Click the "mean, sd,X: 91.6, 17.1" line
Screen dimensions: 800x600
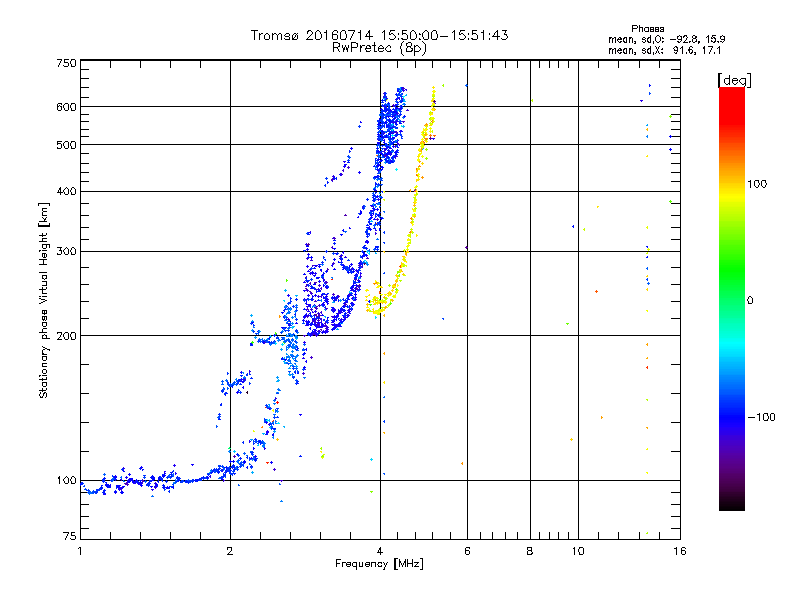[664, 50]
